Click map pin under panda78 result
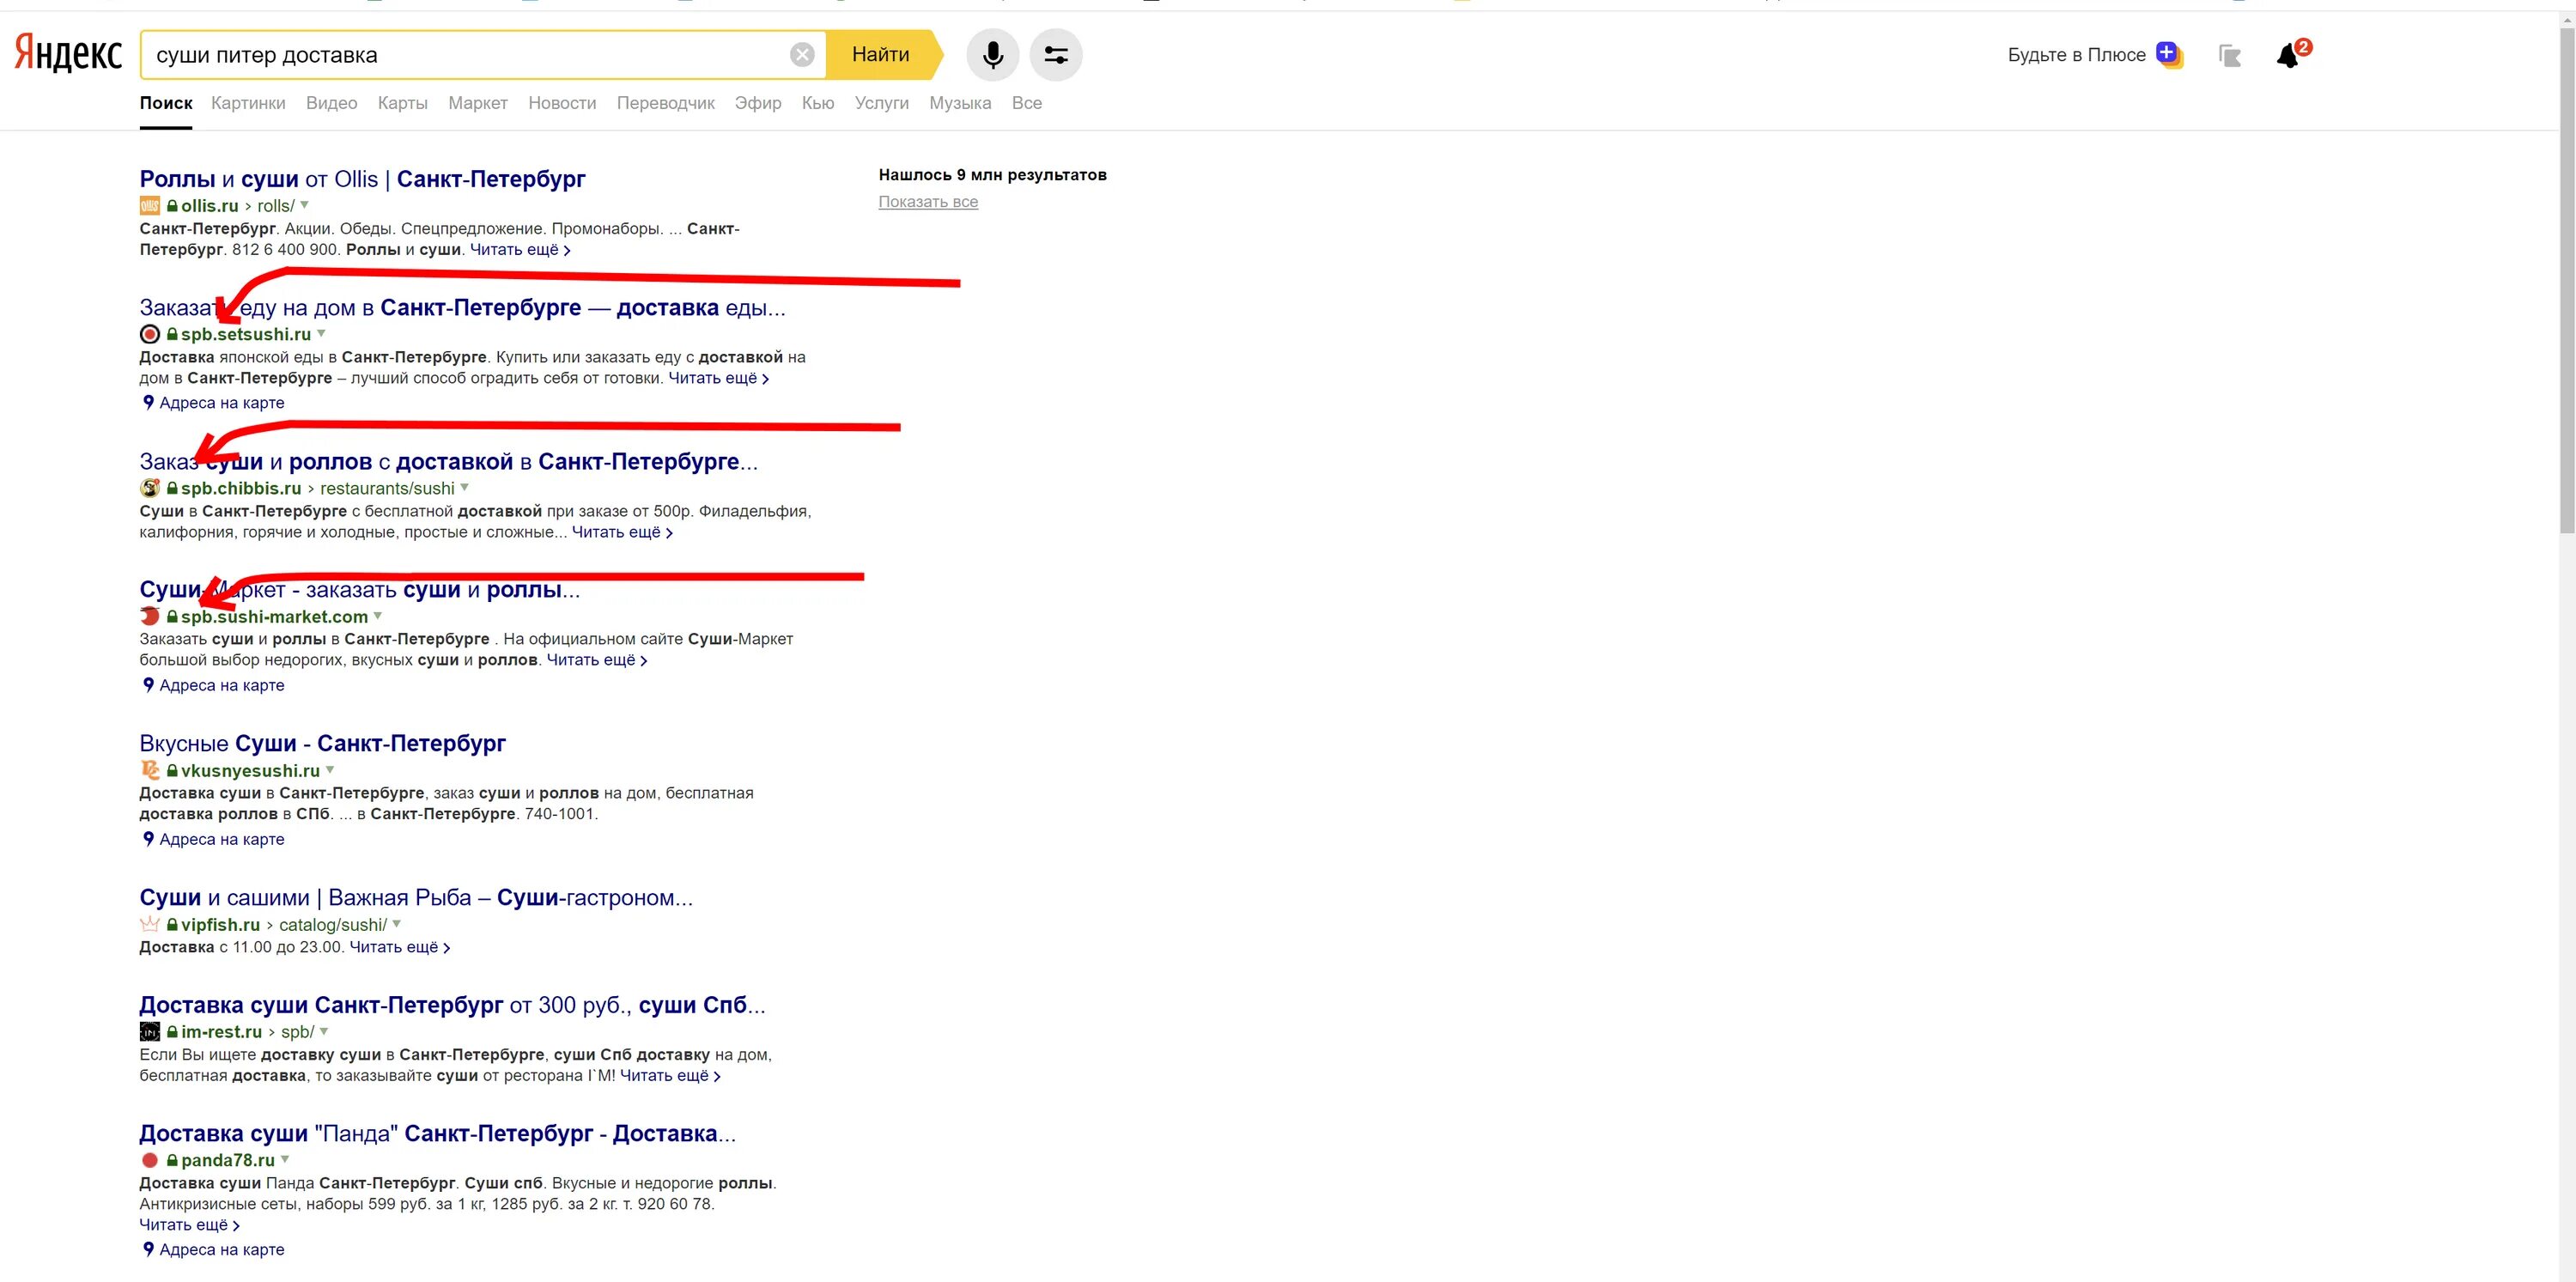The image size is (2576, 1282). [148, 1249]
